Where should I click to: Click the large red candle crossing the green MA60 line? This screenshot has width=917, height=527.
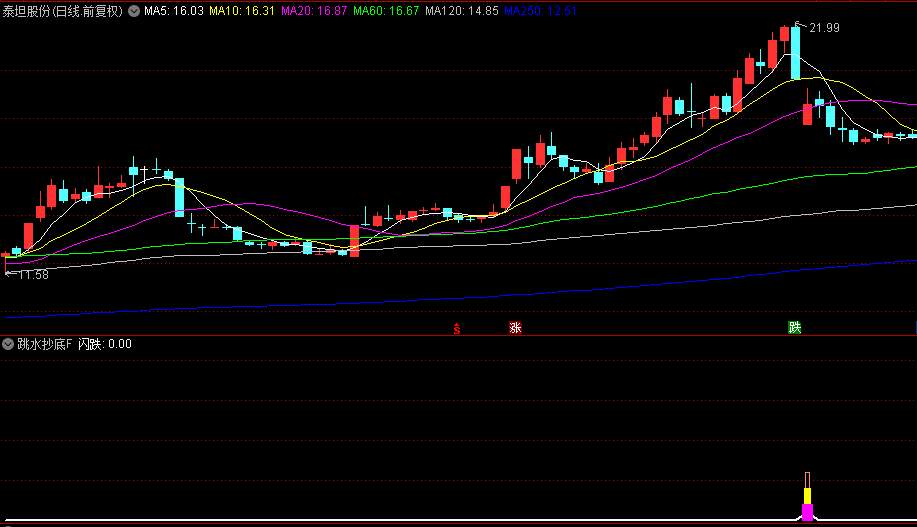coord(354,241)
